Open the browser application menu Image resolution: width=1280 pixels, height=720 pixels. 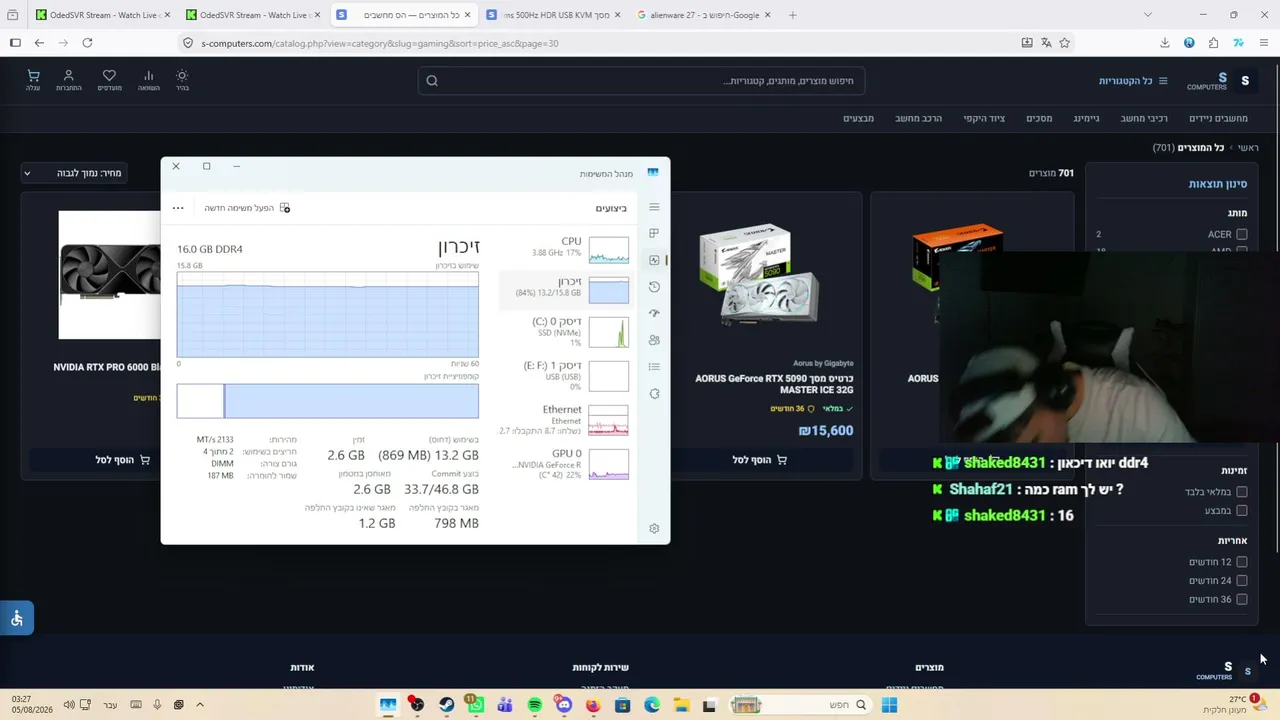click(1264, 43)
